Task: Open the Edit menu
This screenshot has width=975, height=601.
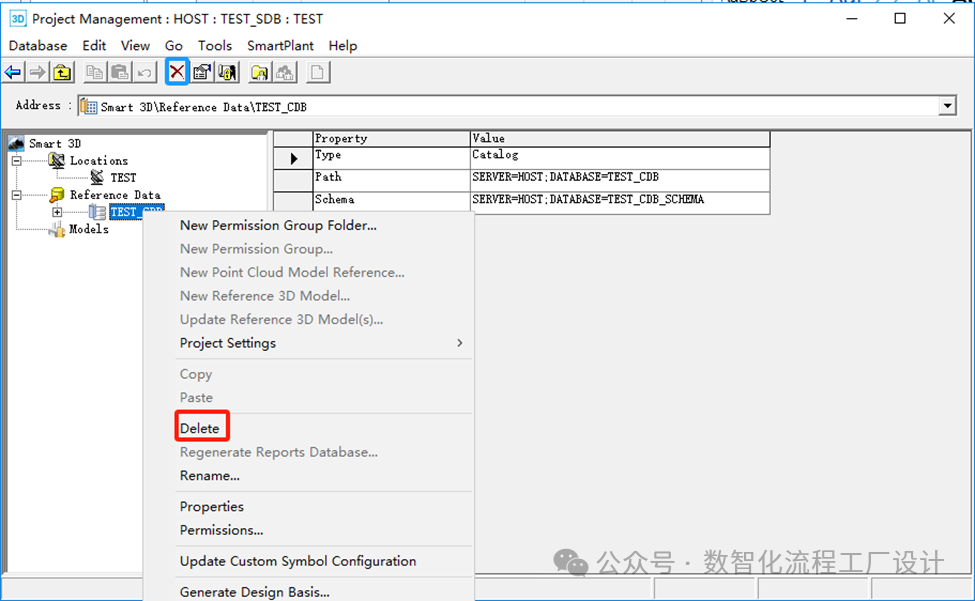Action: click(94, 46)
